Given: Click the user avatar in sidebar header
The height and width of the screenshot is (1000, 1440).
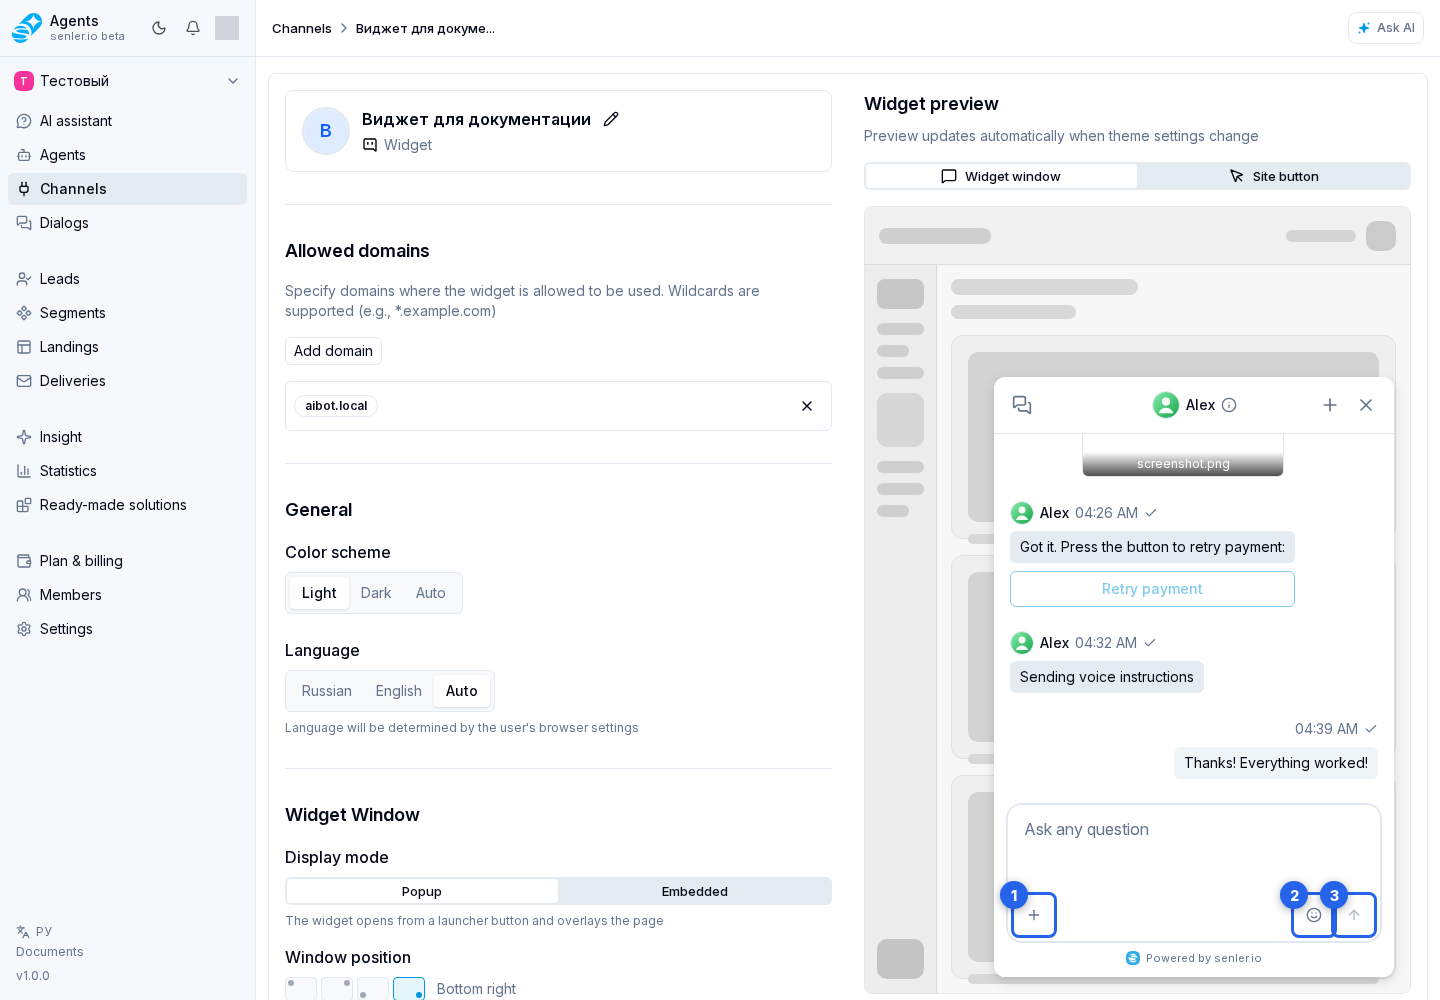Looking at the screenshot, I should point(227,28).
